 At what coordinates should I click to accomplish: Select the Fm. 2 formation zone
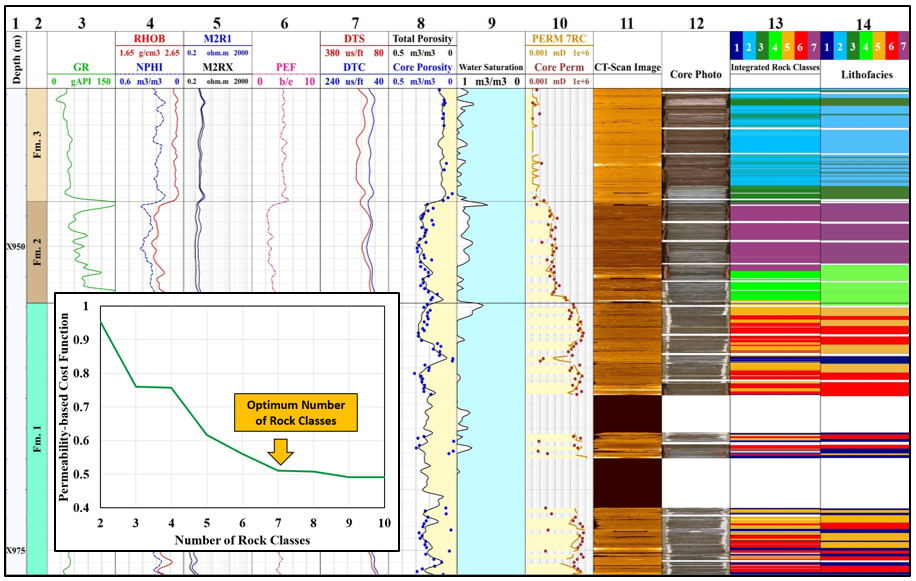point(36,252)
